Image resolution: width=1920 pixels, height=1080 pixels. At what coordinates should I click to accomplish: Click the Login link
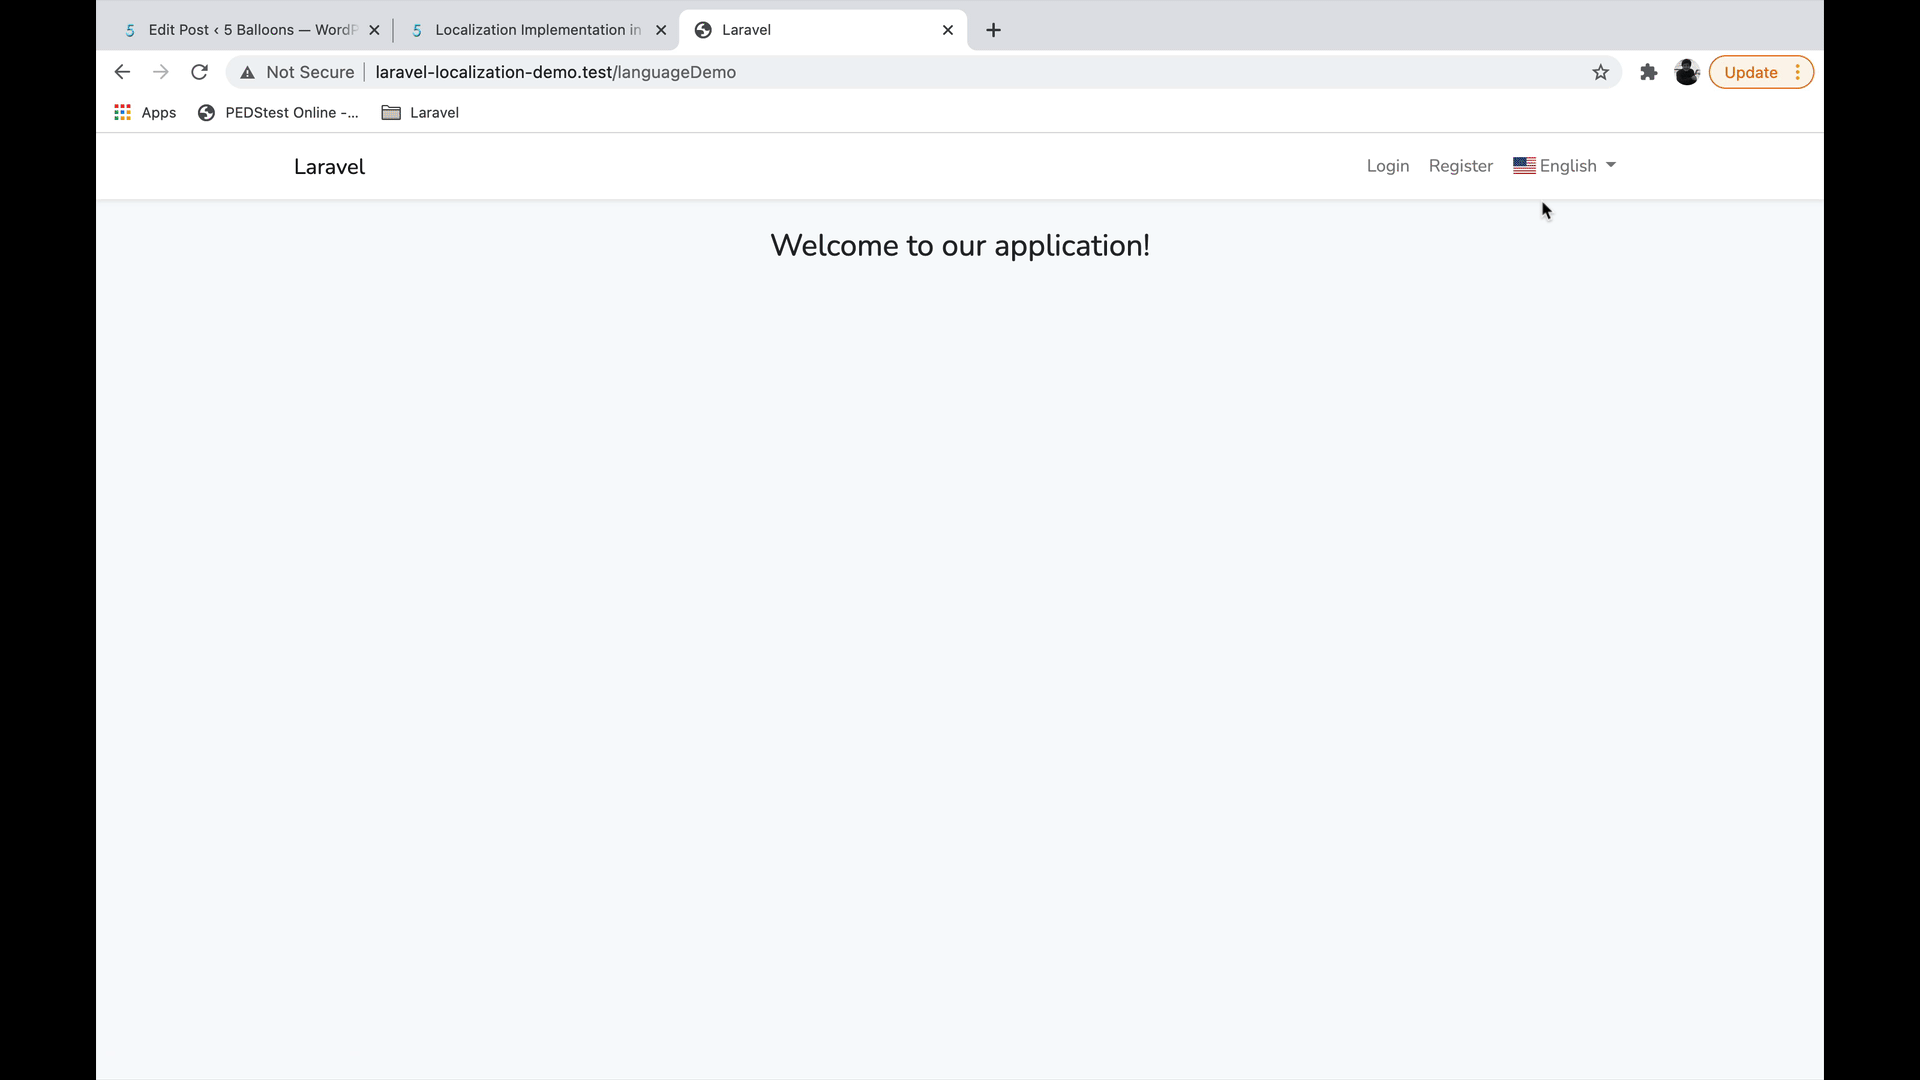click(x=1387, y=166)
